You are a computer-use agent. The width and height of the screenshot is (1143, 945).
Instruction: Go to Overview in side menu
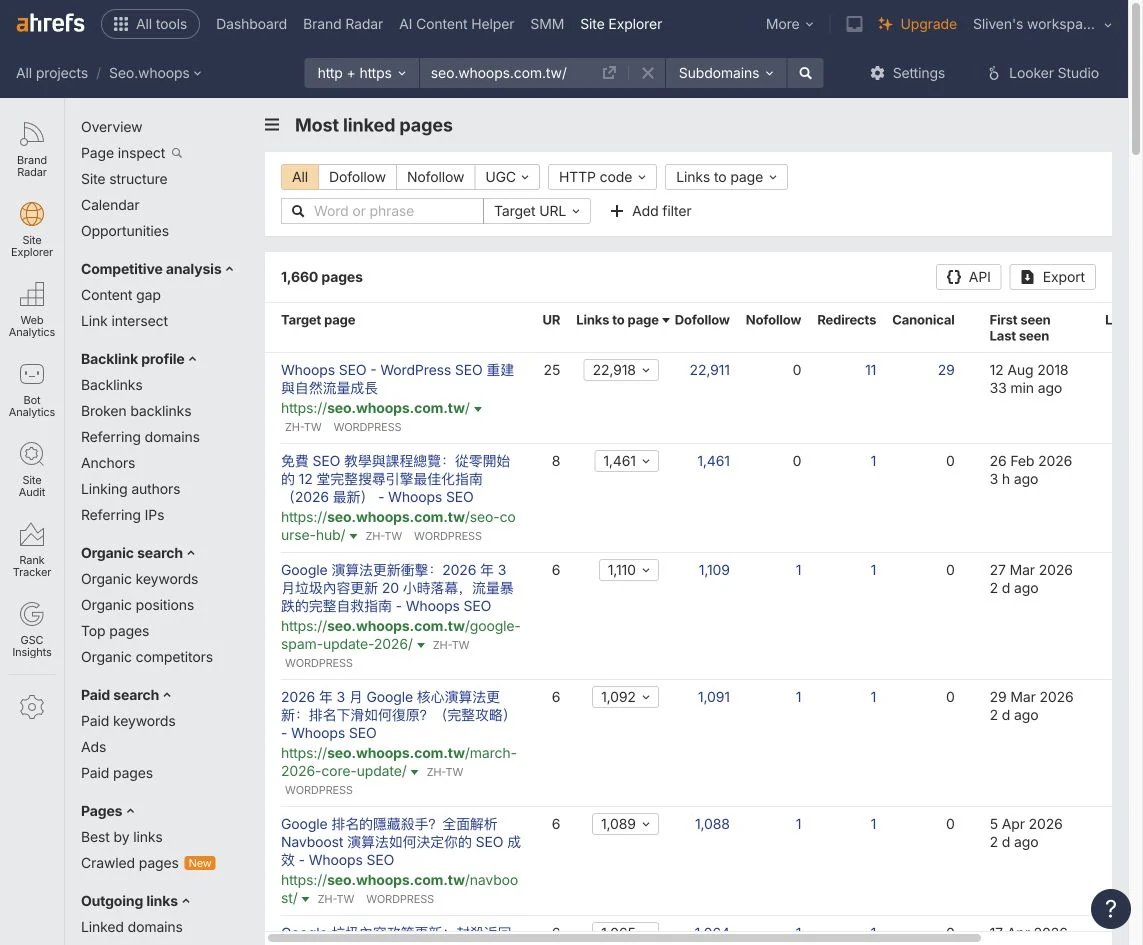(x=112, y=127)
